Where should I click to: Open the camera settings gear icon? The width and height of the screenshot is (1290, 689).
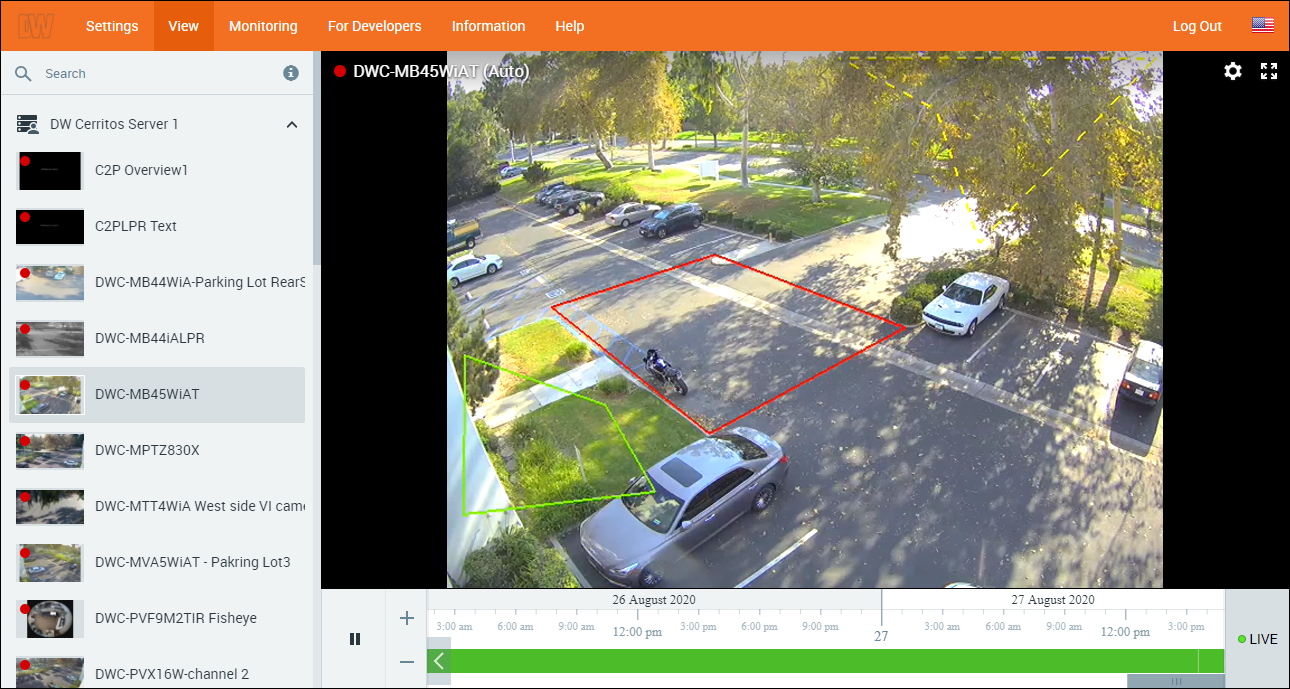coord(1233,71)
